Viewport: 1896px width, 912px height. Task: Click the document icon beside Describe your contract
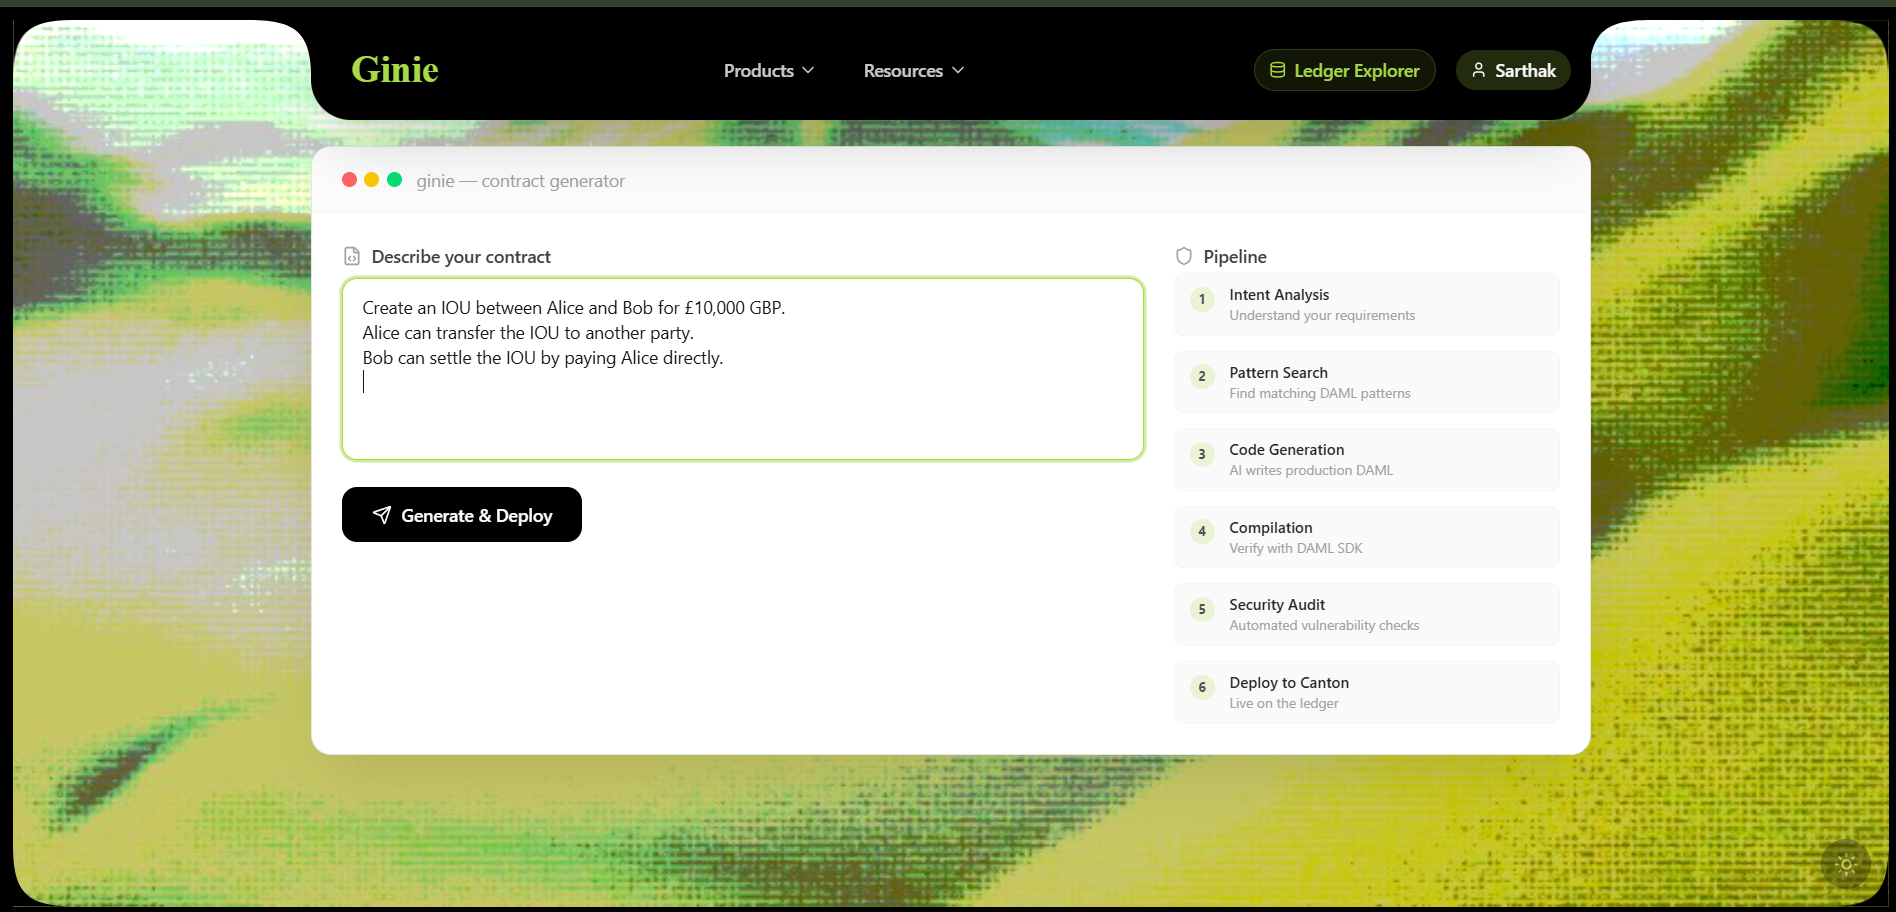click(x=352, y=256)
